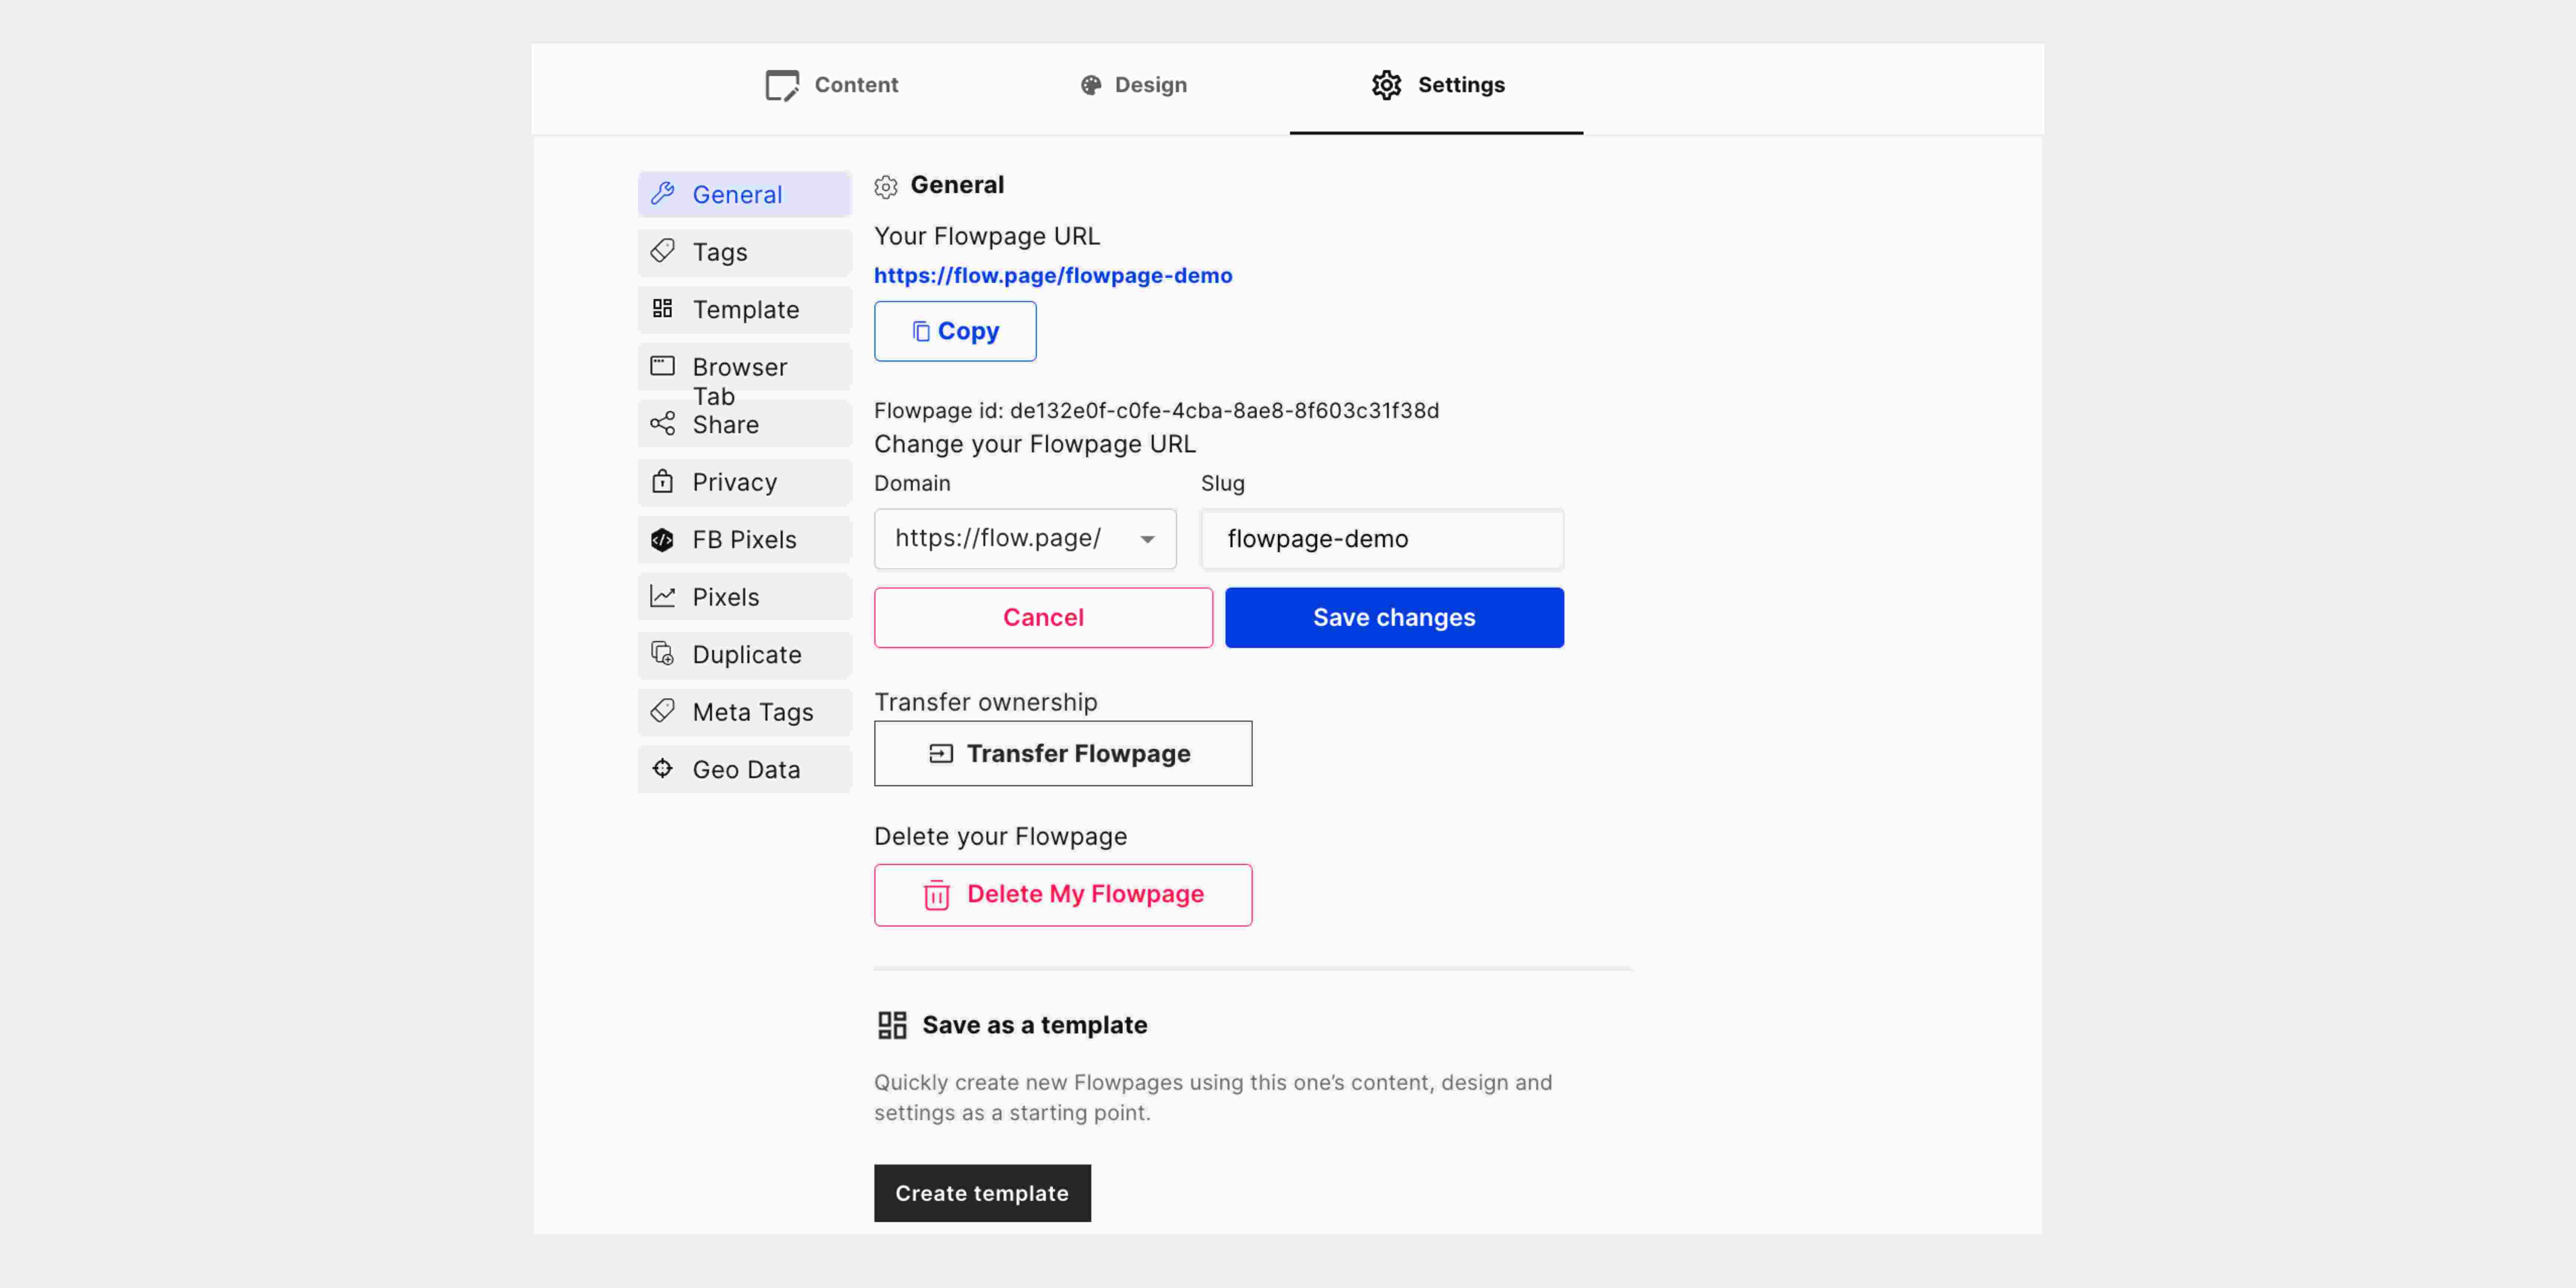Image resolution: width=2576 pixels, height=1288 pixels.
Task: Click Save changes
Action: pos(1394,617)
